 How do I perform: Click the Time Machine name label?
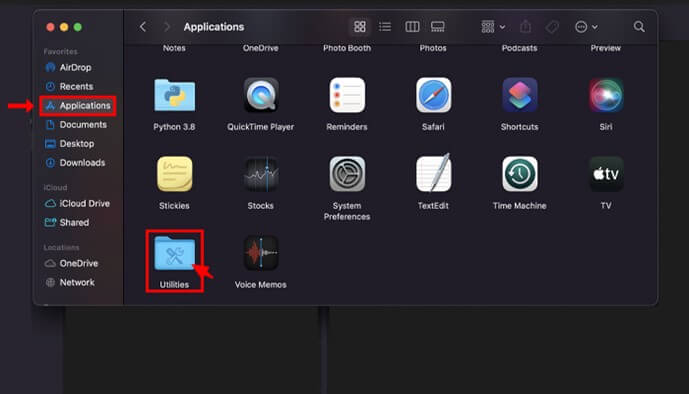pyautogui.click(x=519, y=206)
